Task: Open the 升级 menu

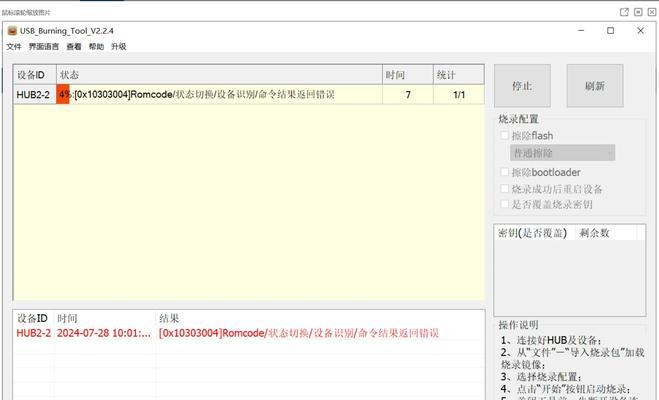Action: click(119, 46)
